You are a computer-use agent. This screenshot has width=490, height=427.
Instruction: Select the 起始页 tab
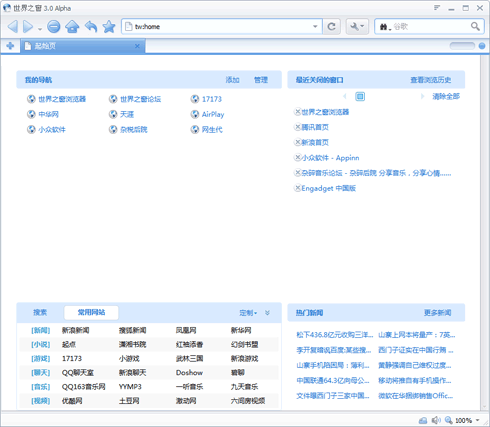click(x=82, y=46)
